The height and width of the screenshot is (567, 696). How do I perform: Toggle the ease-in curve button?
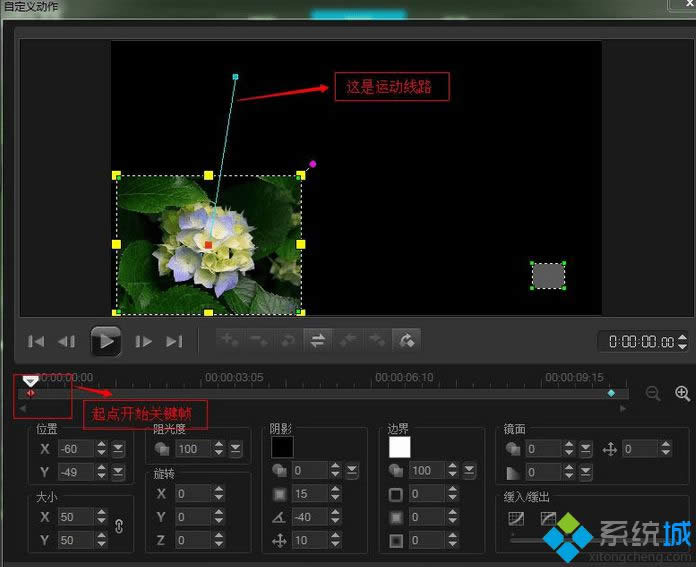[x=517, y=519]
